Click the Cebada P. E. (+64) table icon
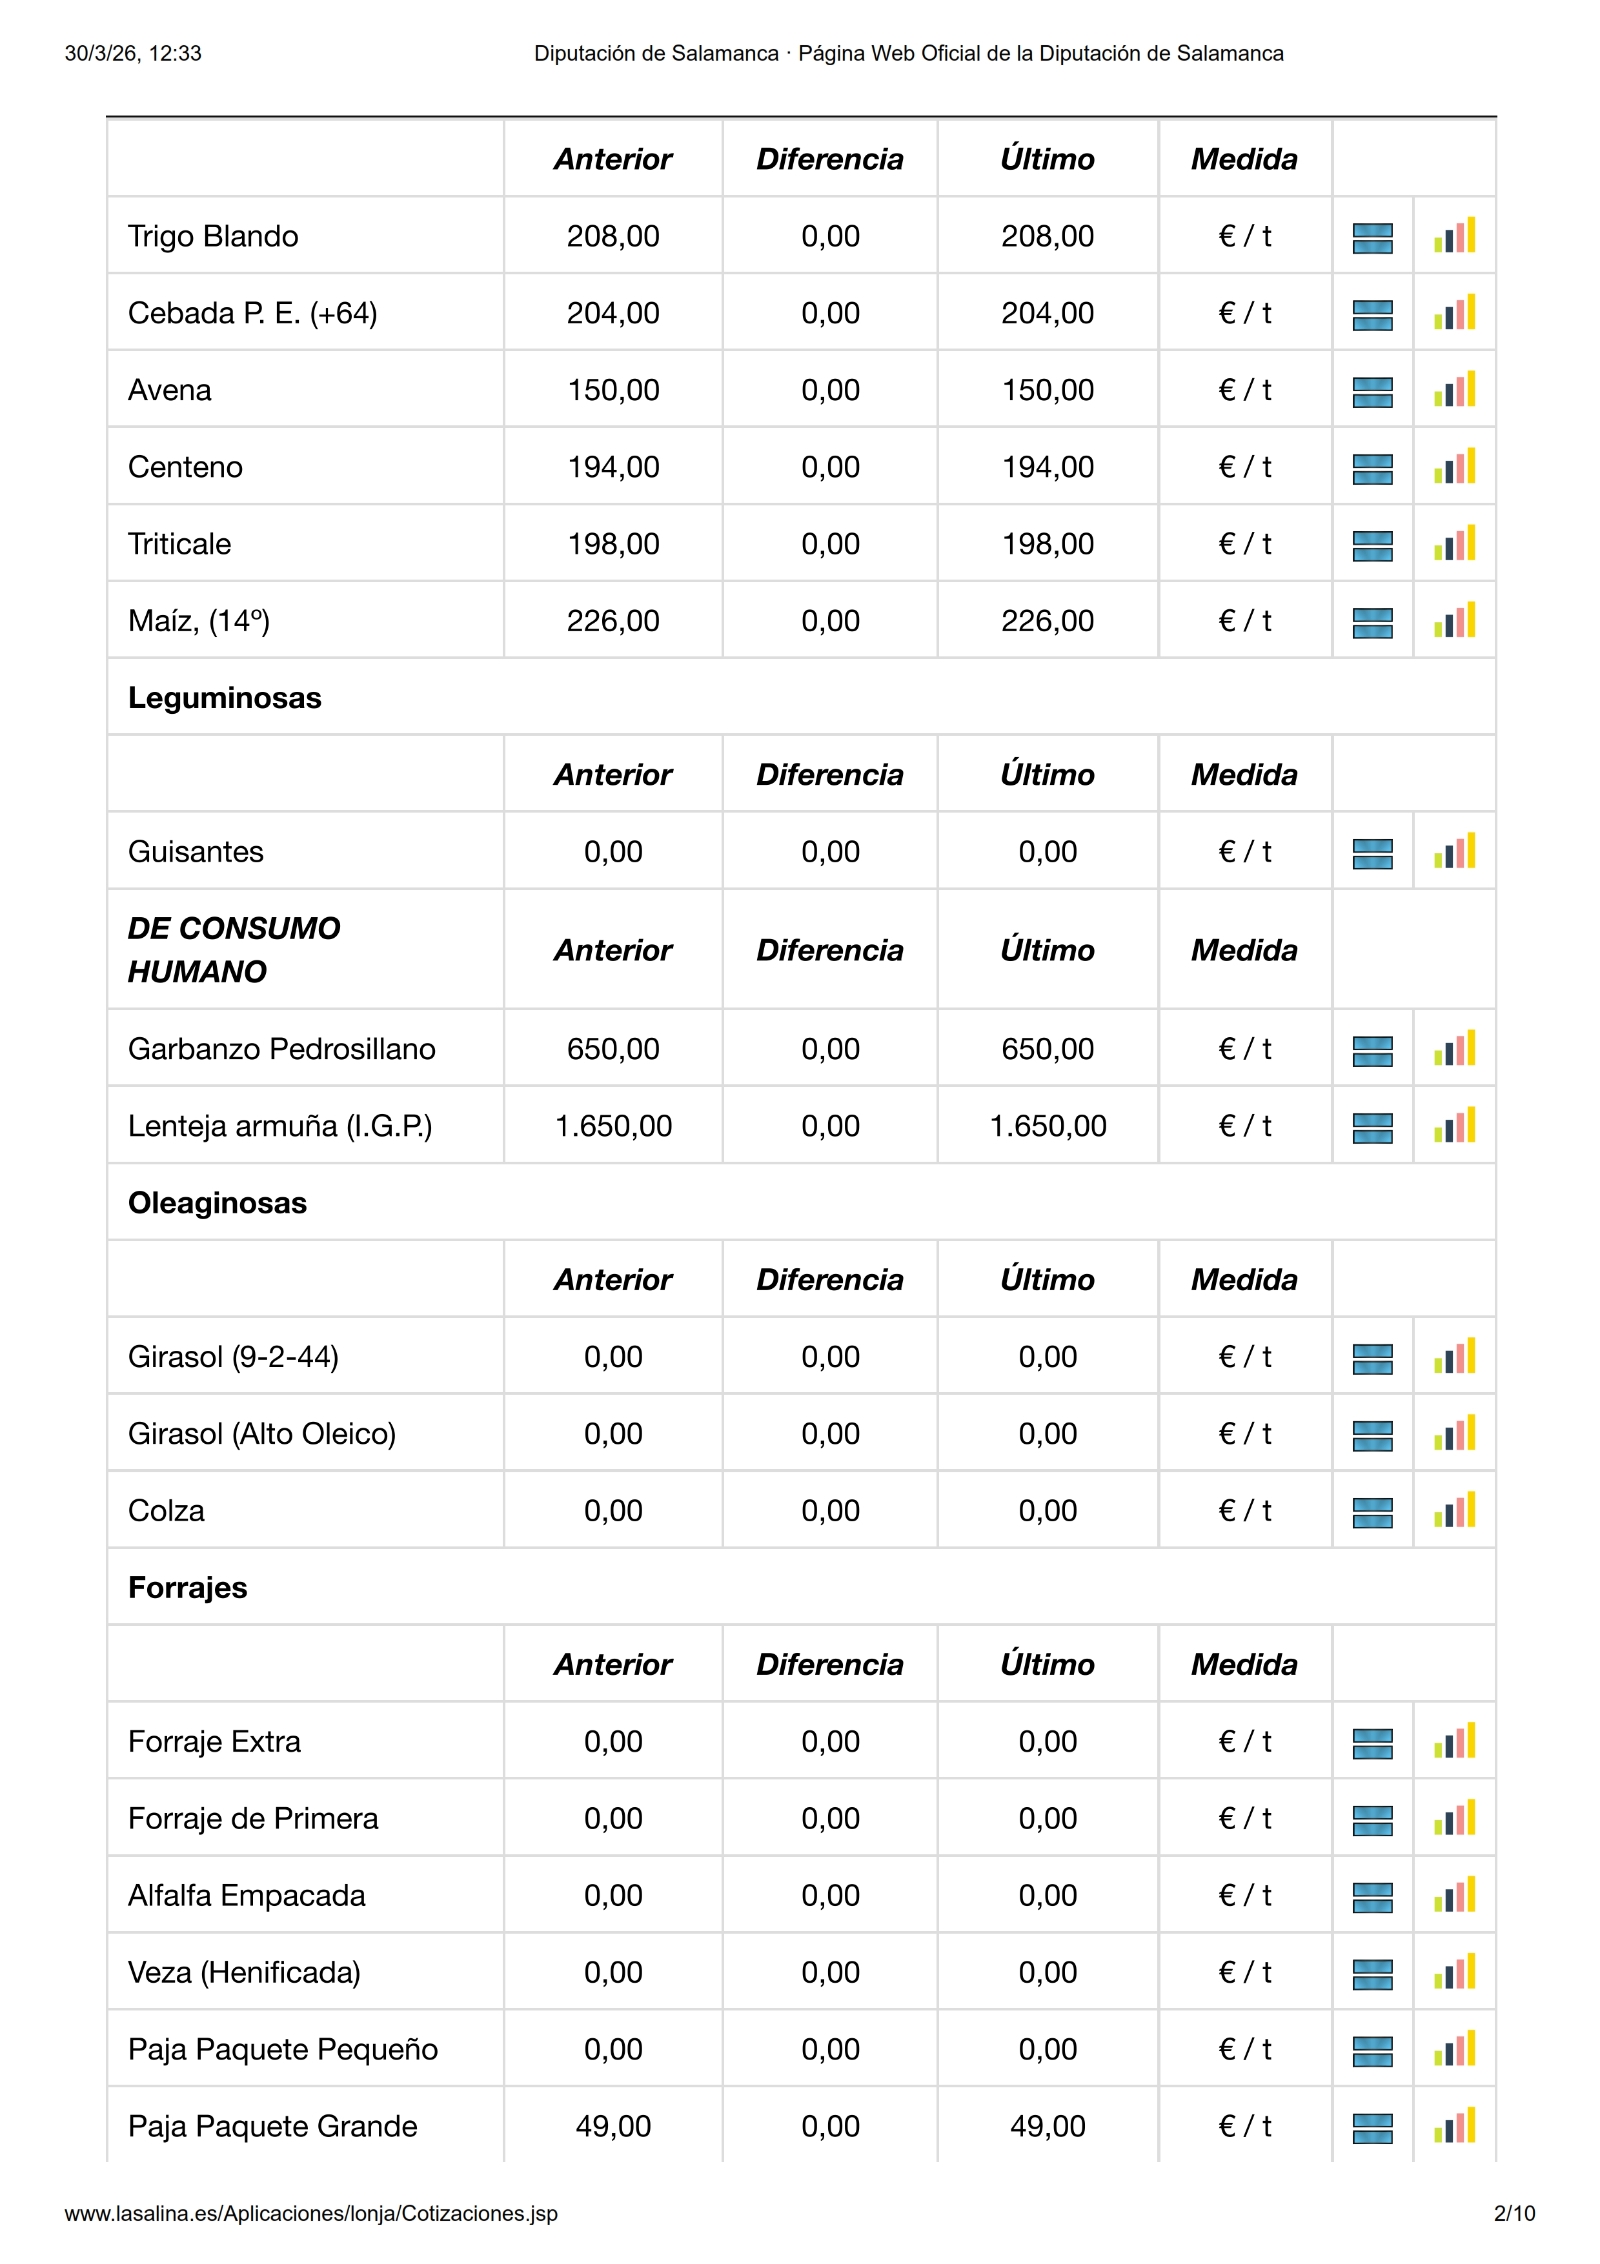Image resolution: width=1600 pixels, height=2264 pixels. [1372, 315]
